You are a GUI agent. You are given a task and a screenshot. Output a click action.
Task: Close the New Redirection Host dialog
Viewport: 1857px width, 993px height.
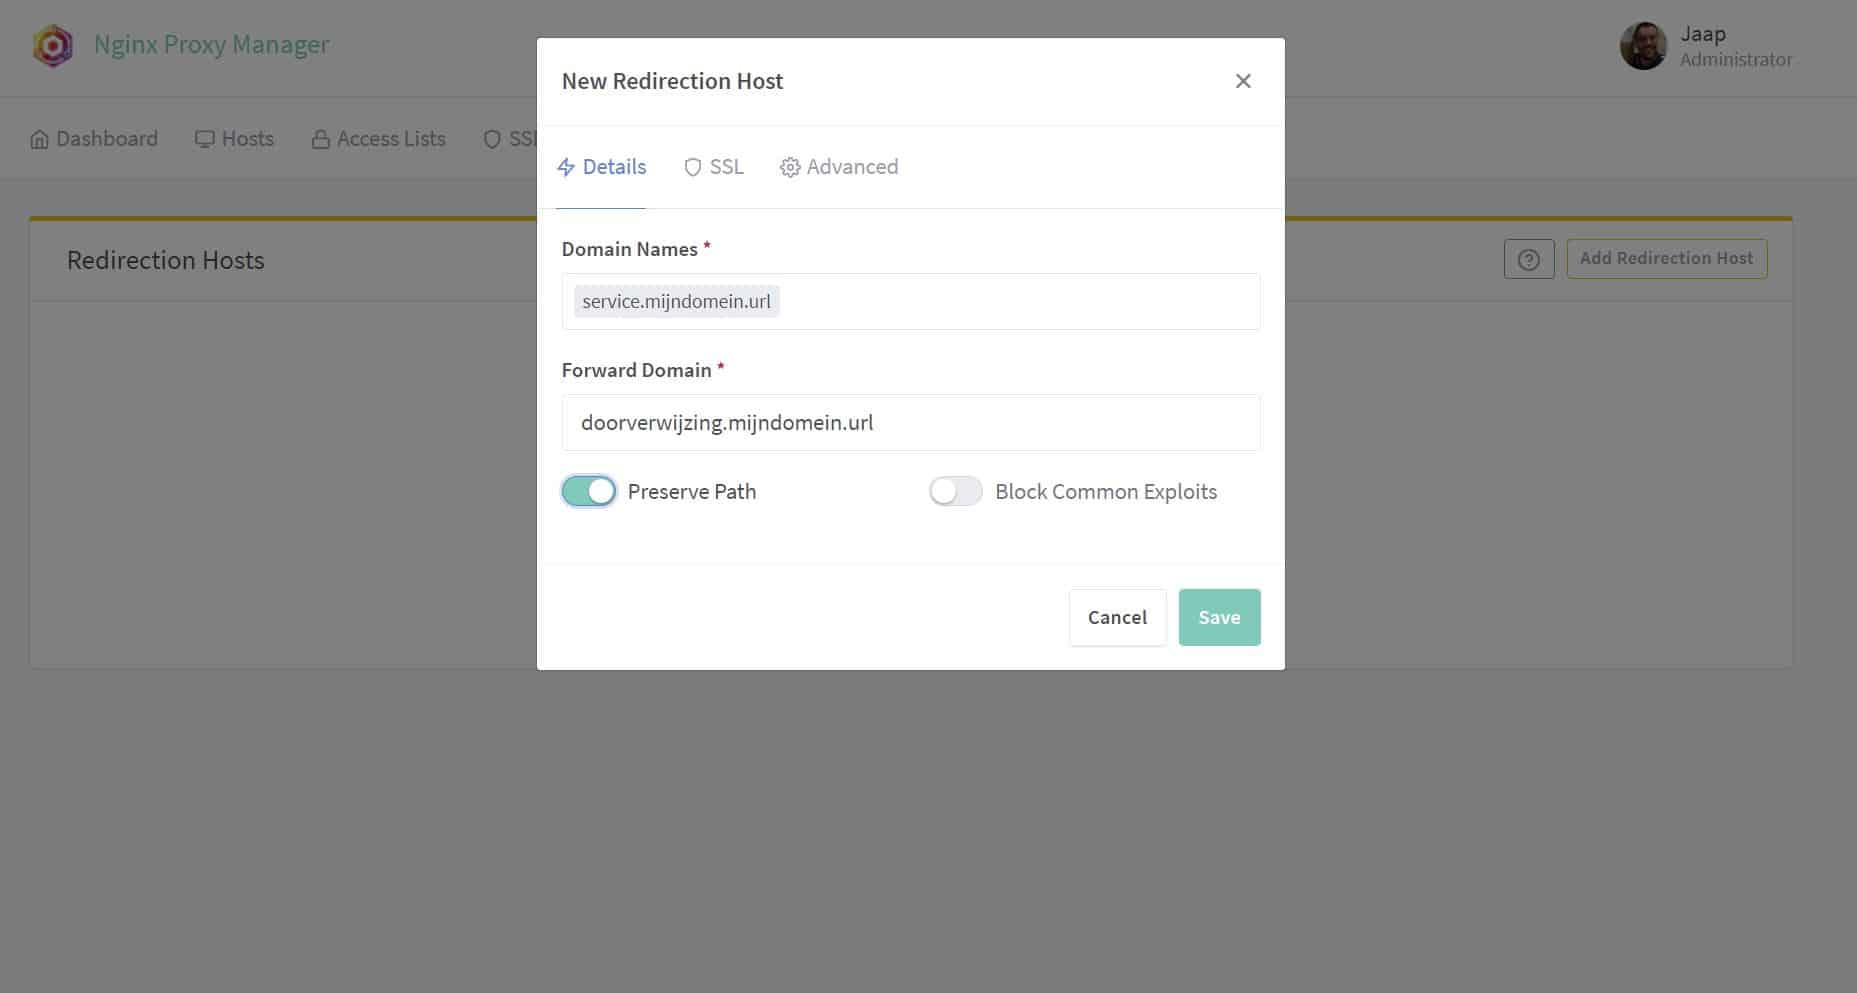point(1243,81)
